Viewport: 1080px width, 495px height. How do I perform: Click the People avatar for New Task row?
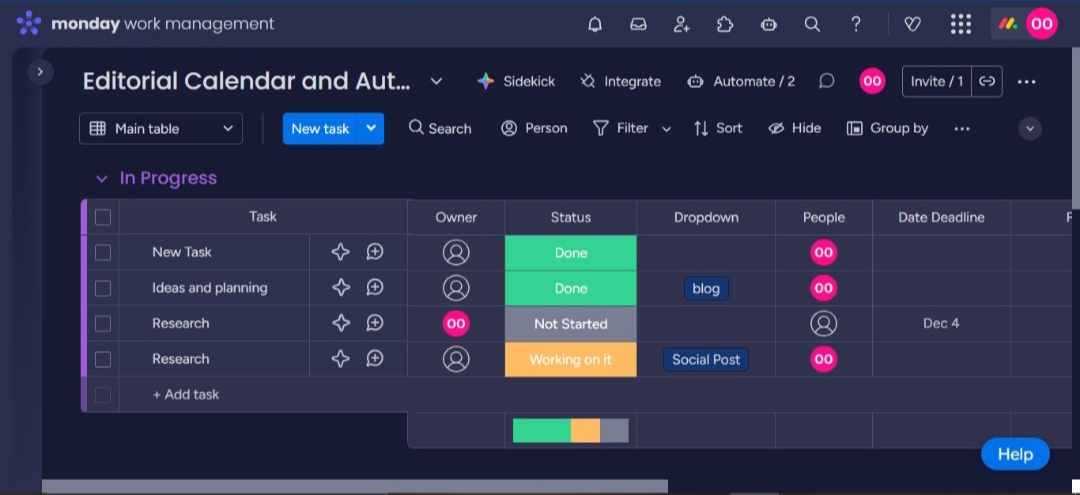[x=824, y=252]
